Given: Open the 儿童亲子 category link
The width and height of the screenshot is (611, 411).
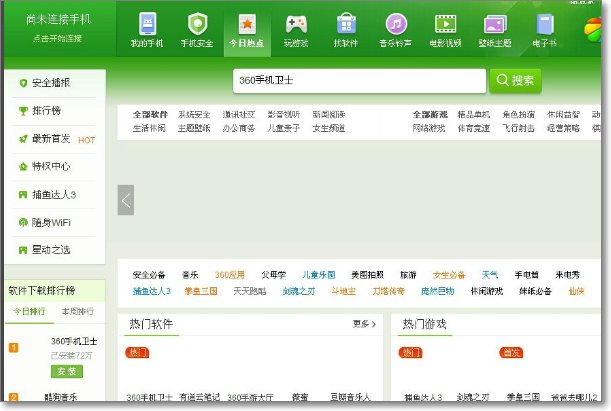Looking at the screenshot, I should pos(284,128).
